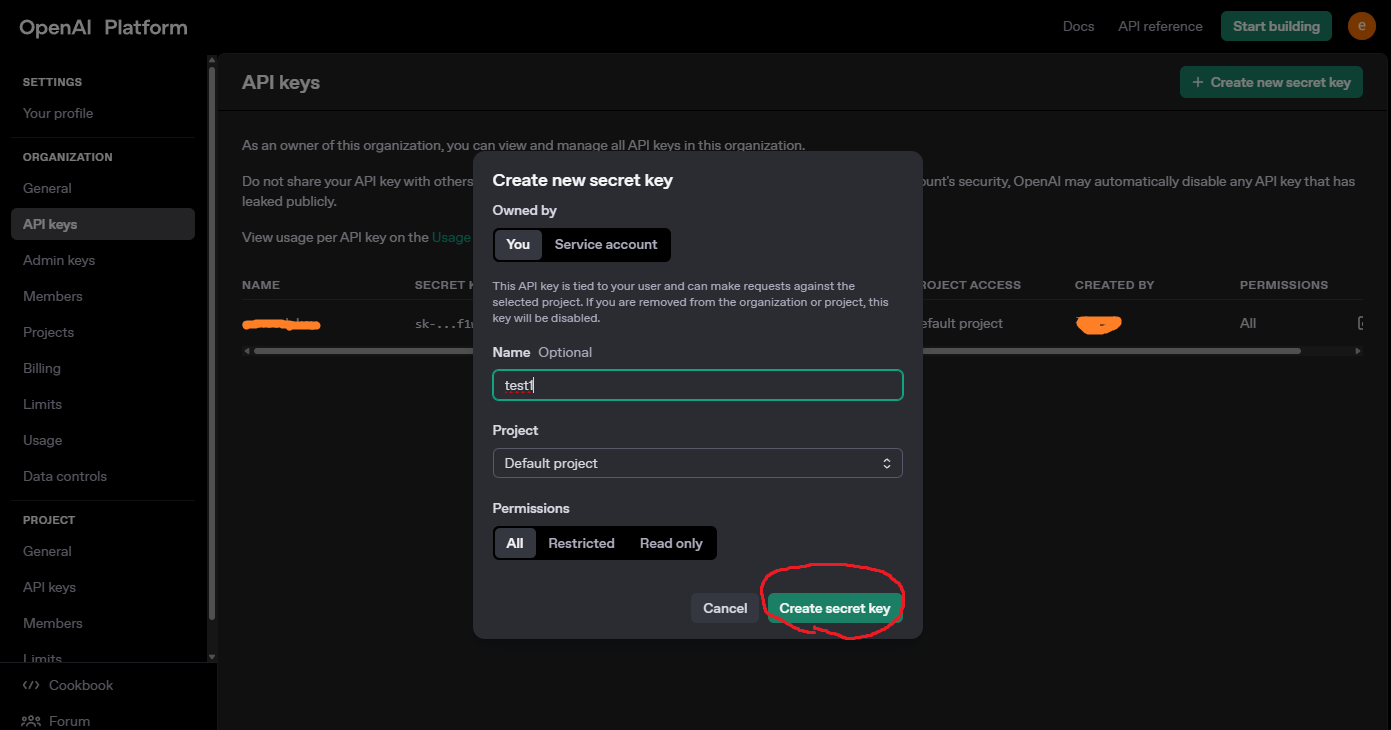Set permissions to Read only

[x=671, y=543]
